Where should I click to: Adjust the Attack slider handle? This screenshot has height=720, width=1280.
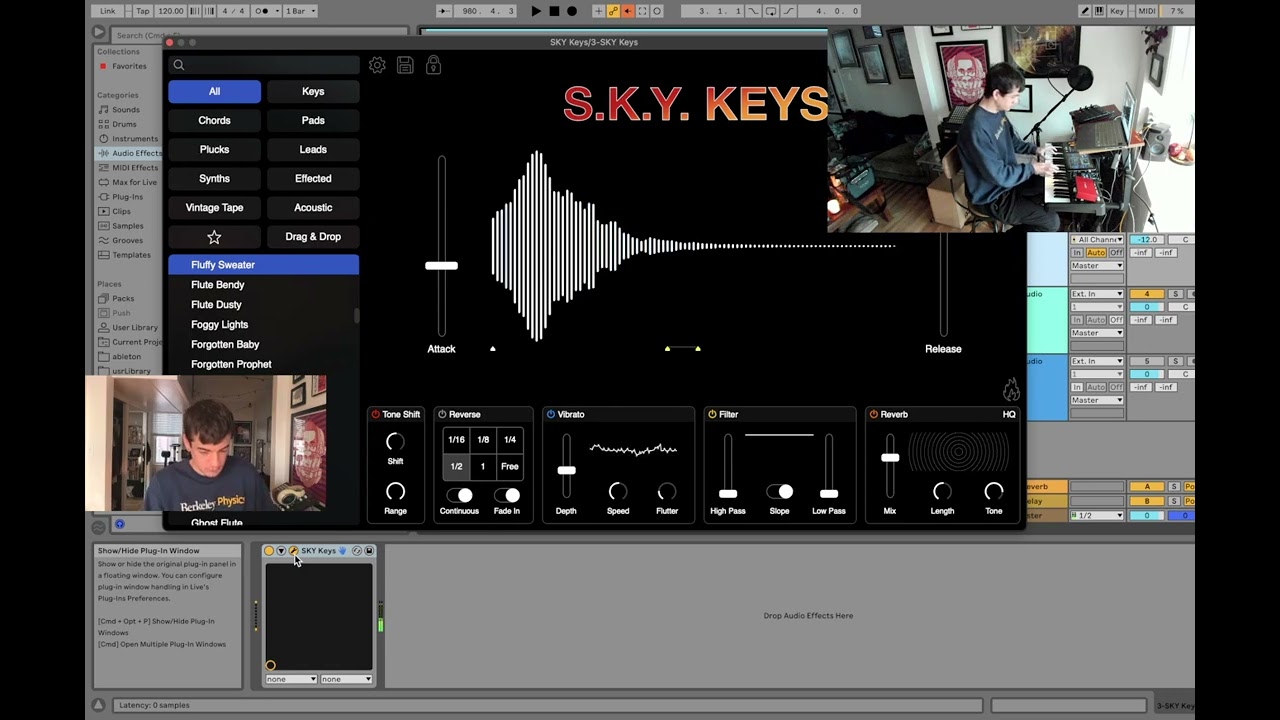click(x=441, y=266)
